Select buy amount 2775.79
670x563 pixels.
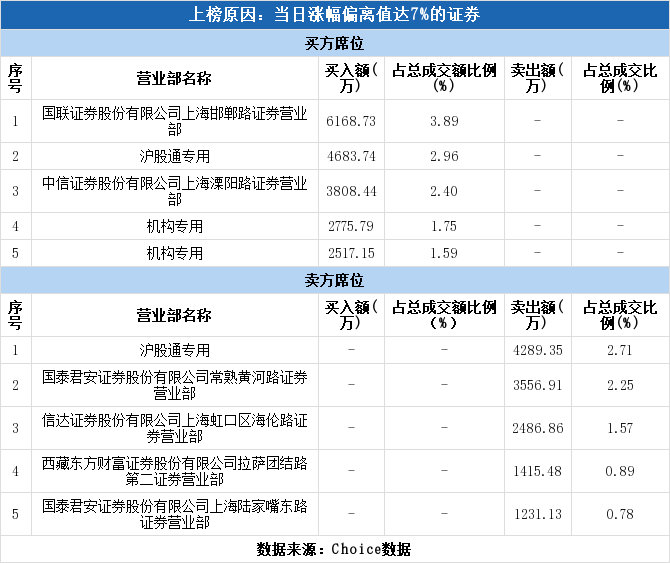tap(351, 226)
